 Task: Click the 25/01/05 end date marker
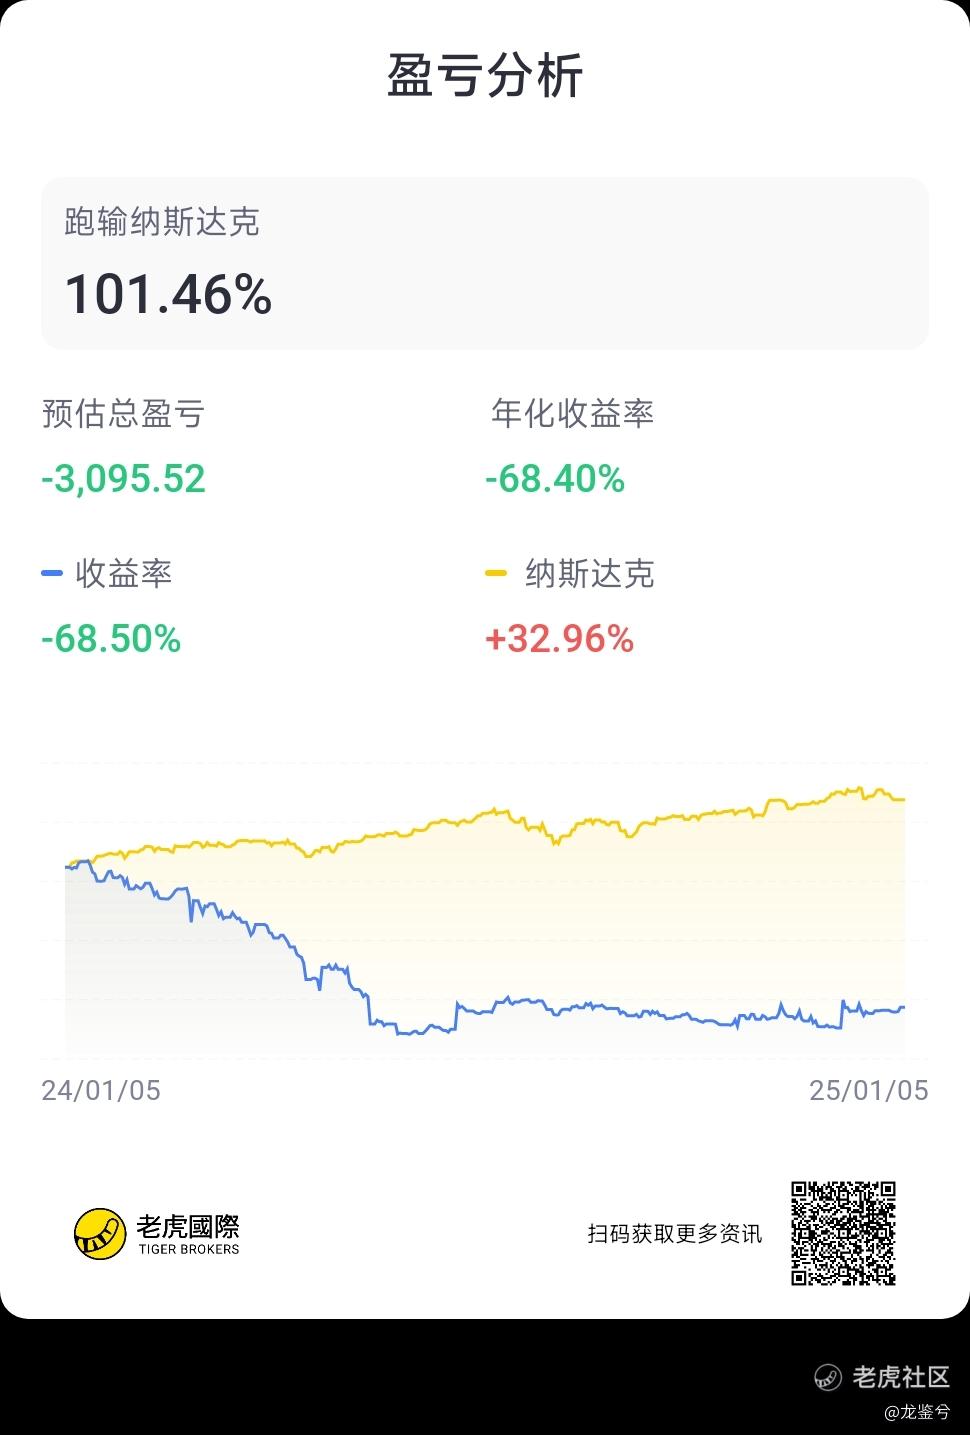[x=869, y=1090]
